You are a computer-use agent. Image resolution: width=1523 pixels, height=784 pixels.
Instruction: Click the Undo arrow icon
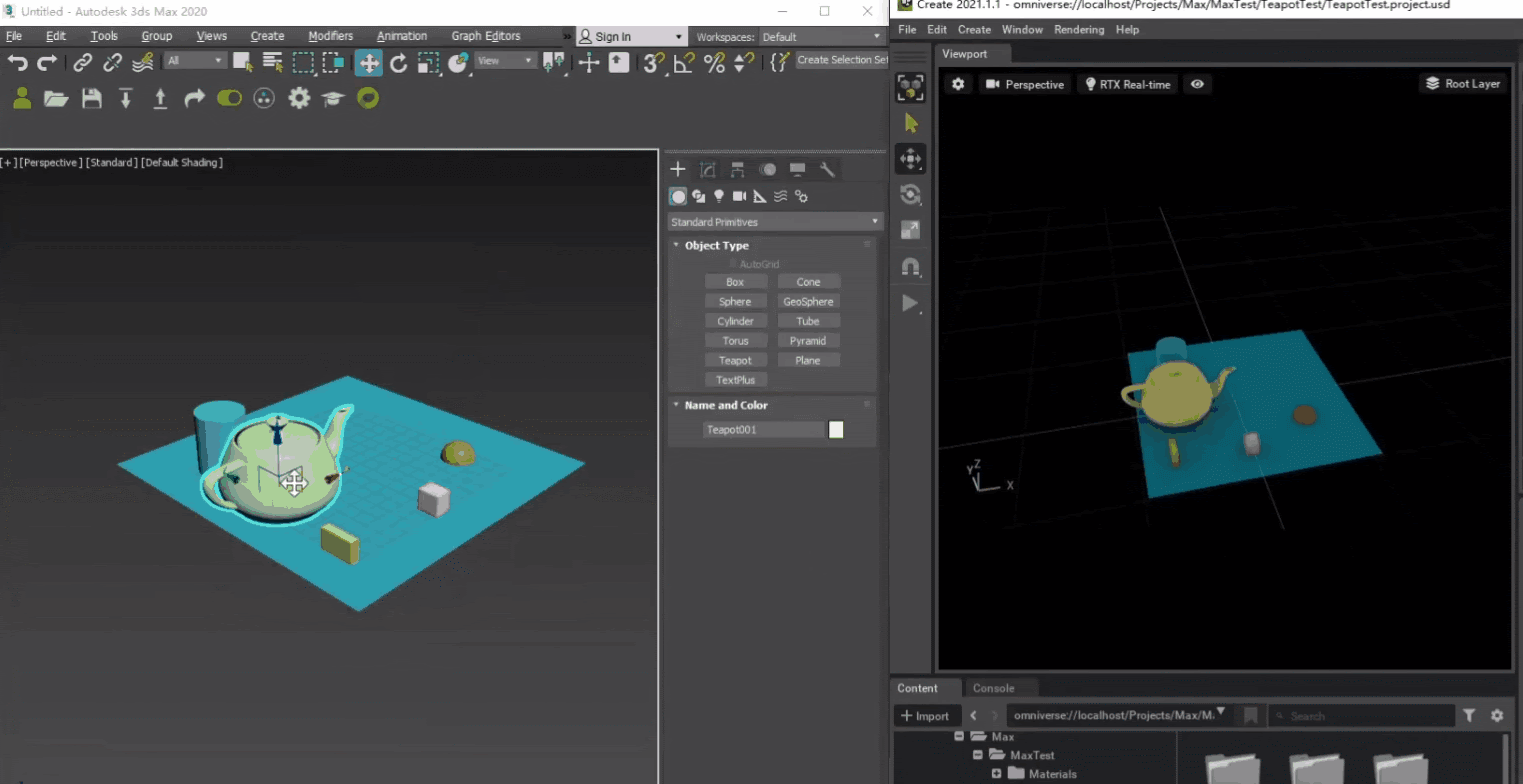18,63
